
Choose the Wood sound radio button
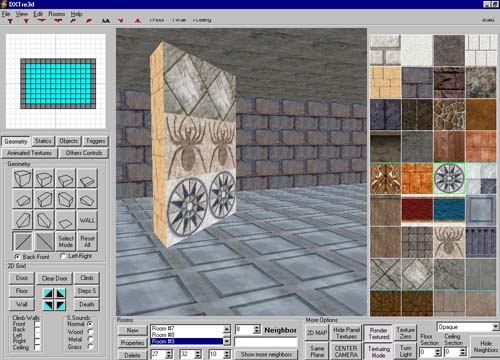90,332
